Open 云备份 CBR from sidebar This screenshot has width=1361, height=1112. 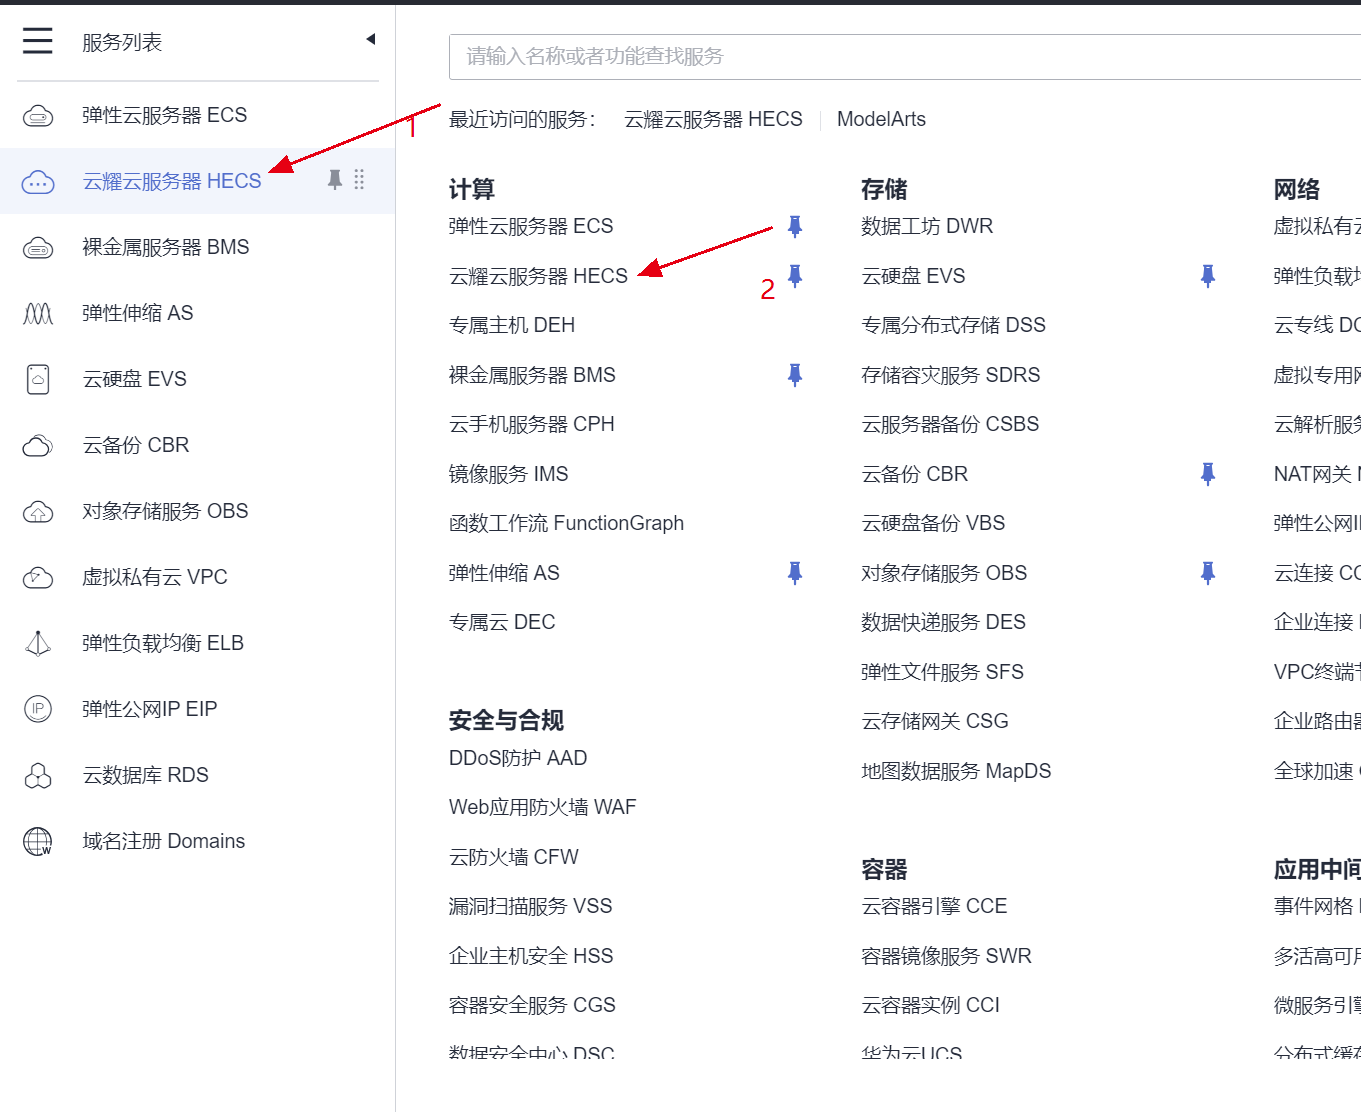(135, 445)
